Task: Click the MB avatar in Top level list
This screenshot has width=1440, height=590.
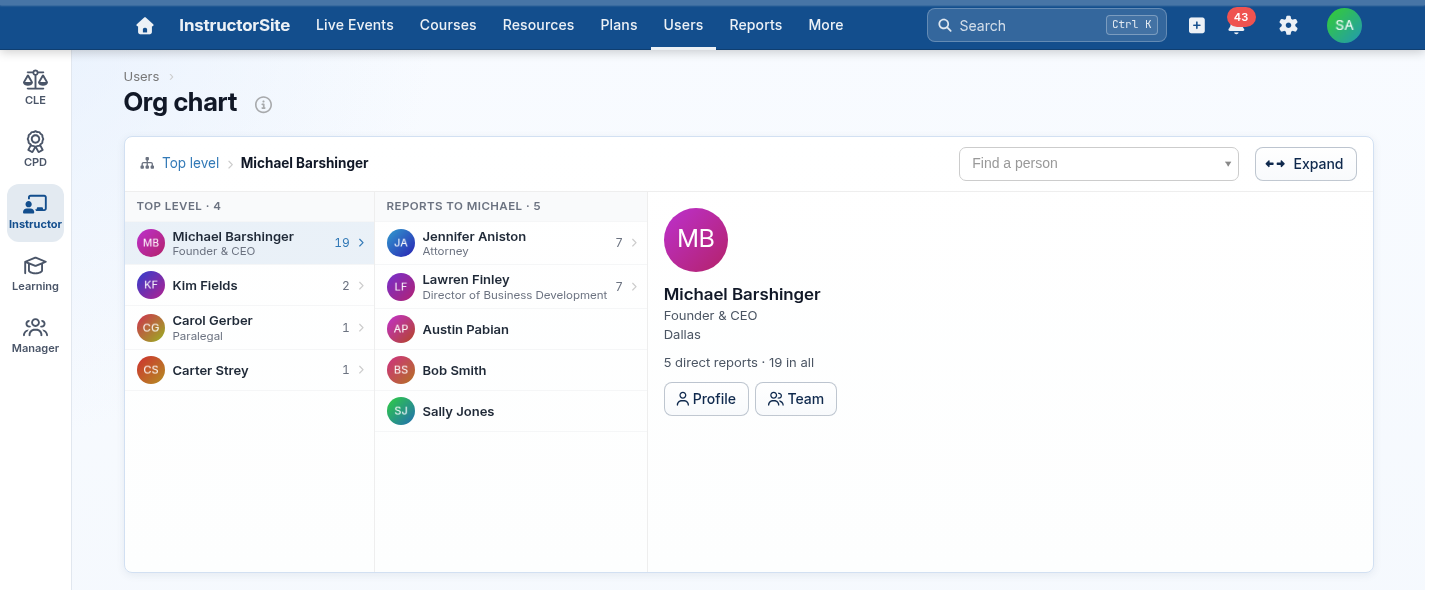Action: (x=151, y=243)
